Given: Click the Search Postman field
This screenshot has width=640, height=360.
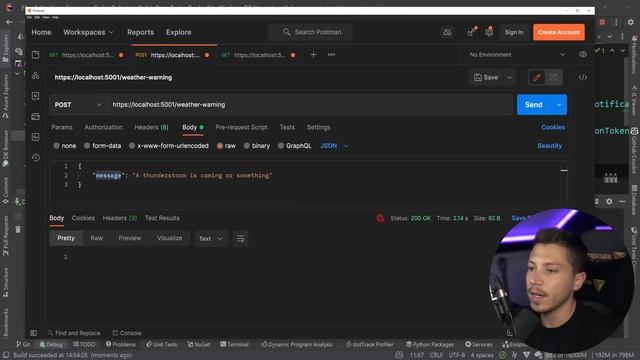Looking at the screenshot, I should pos(310,32).
